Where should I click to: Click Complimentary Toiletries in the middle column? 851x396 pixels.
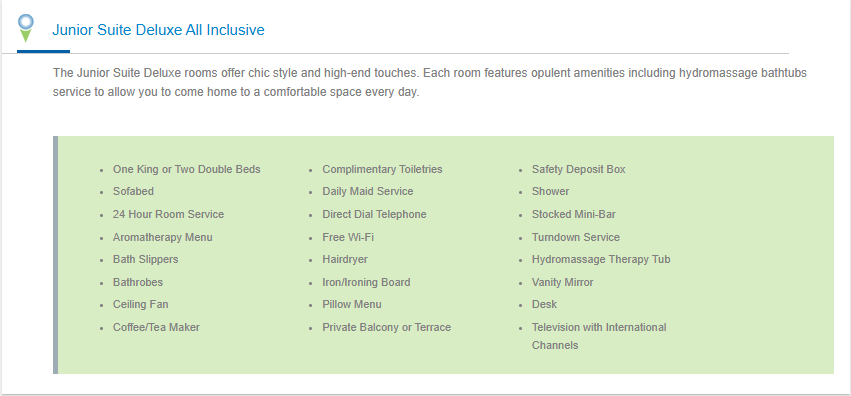(382, 169)
